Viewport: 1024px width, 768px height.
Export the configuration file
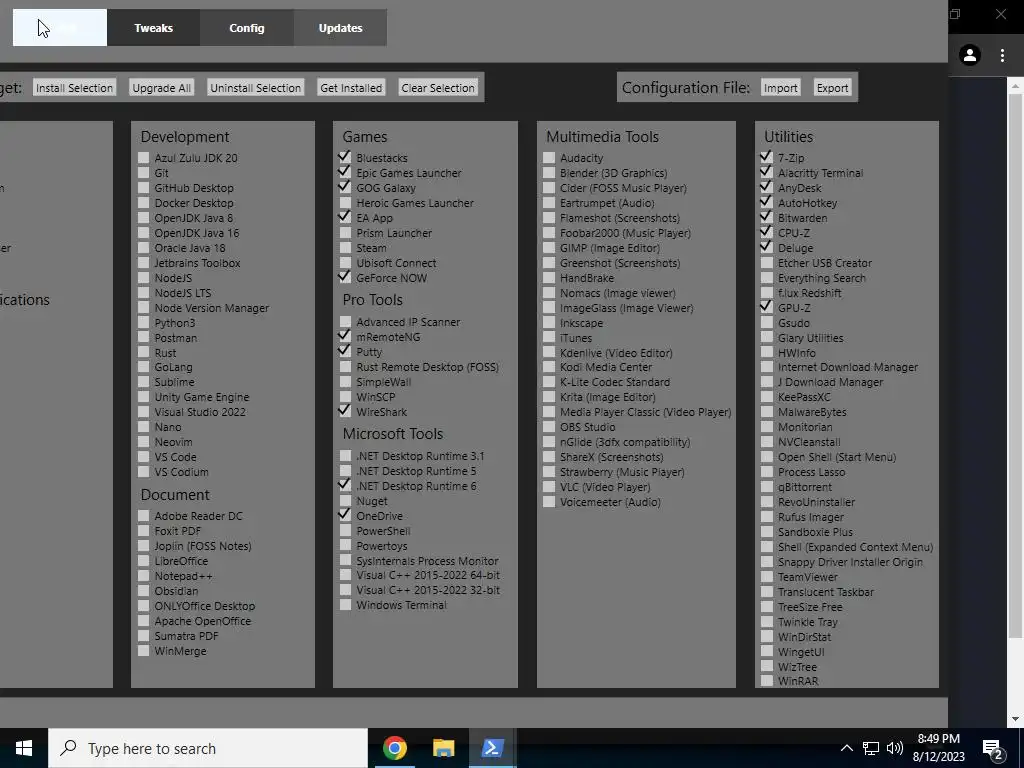832,88
